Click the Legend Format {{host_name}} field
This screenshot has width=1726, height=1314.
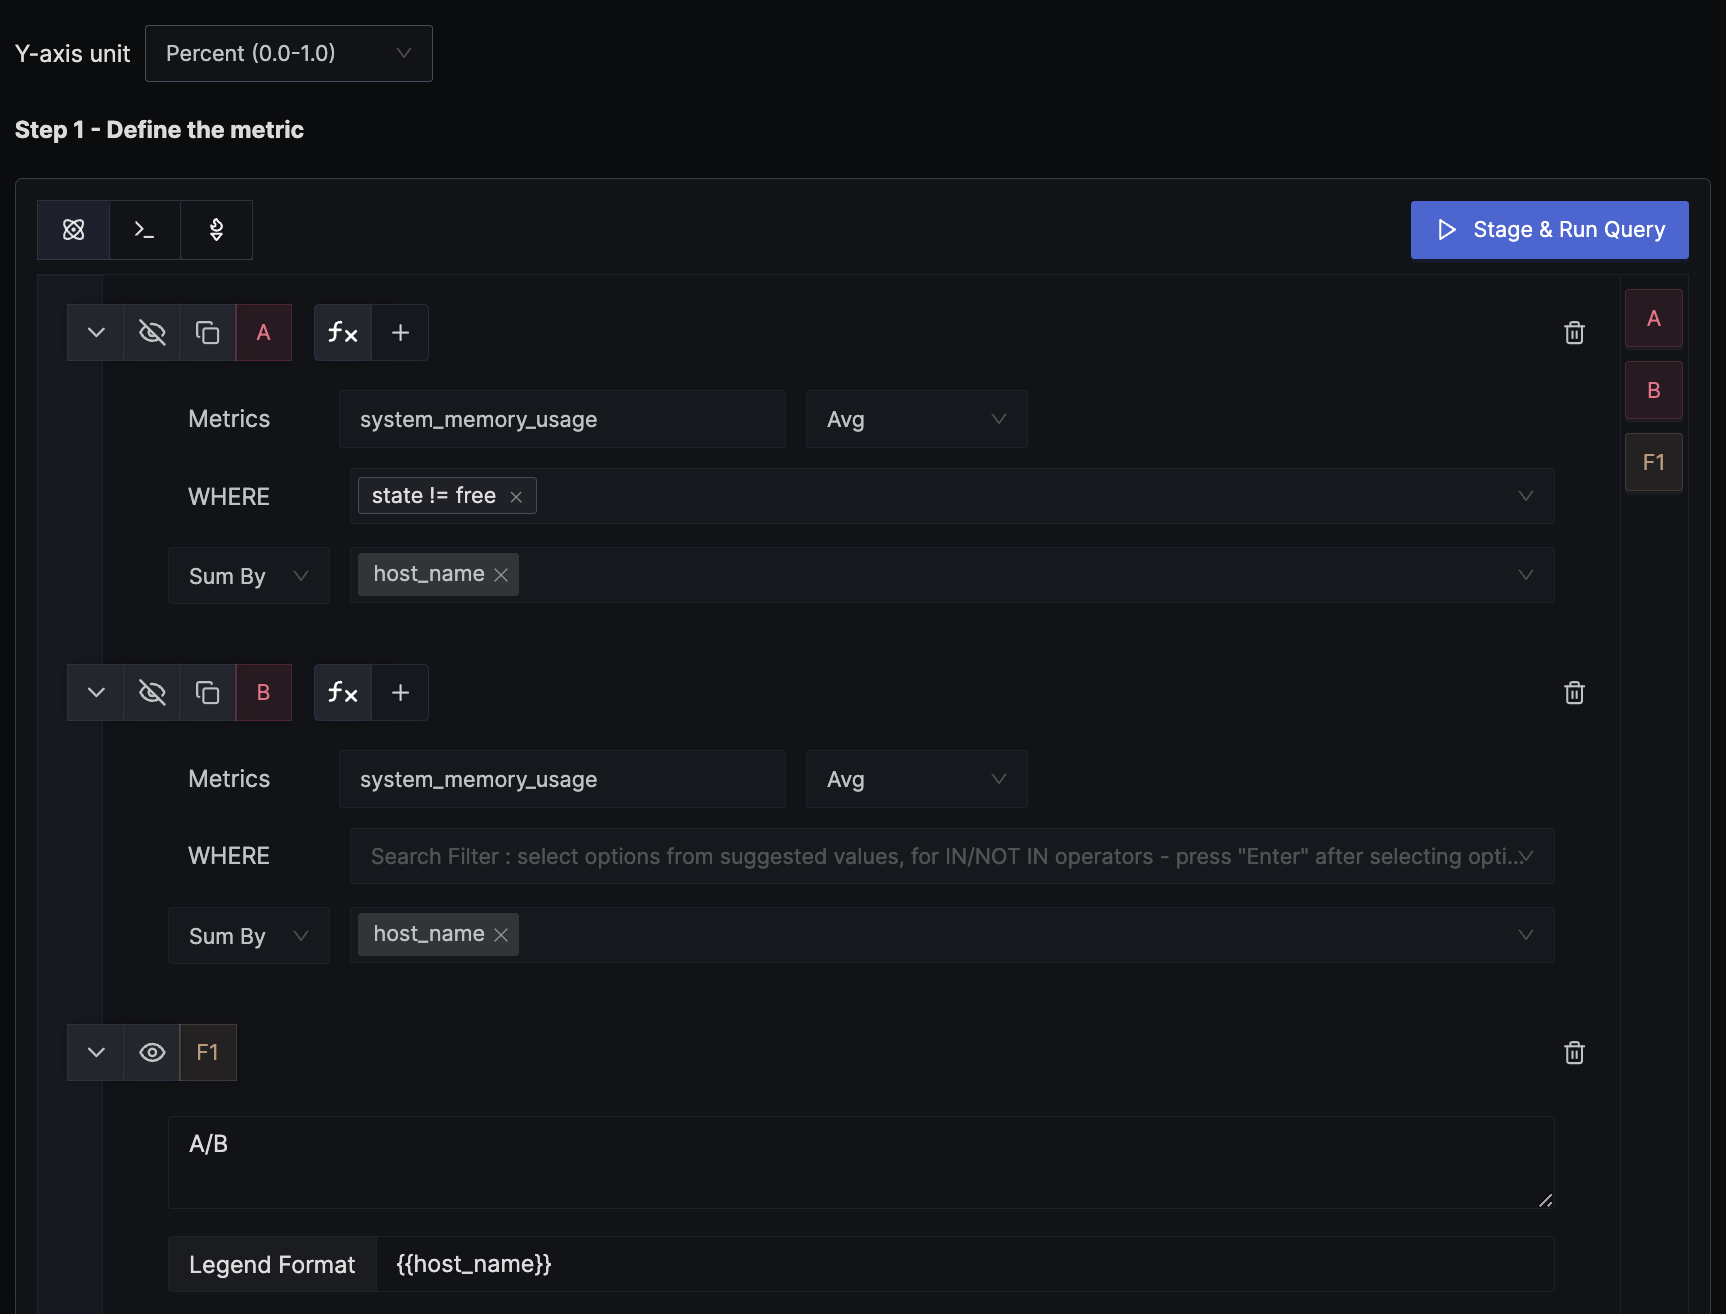click(x=965, y=1264)
